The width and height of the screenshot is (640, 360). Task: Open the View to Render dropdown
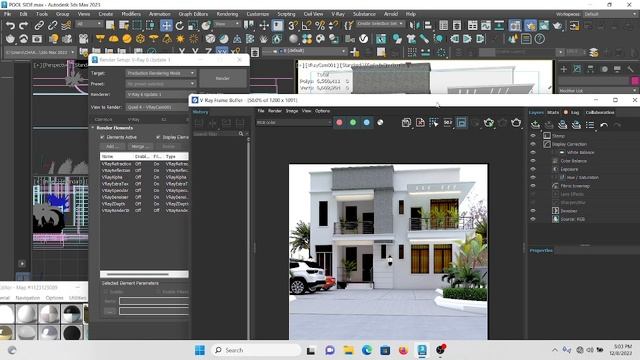[158, 107]
